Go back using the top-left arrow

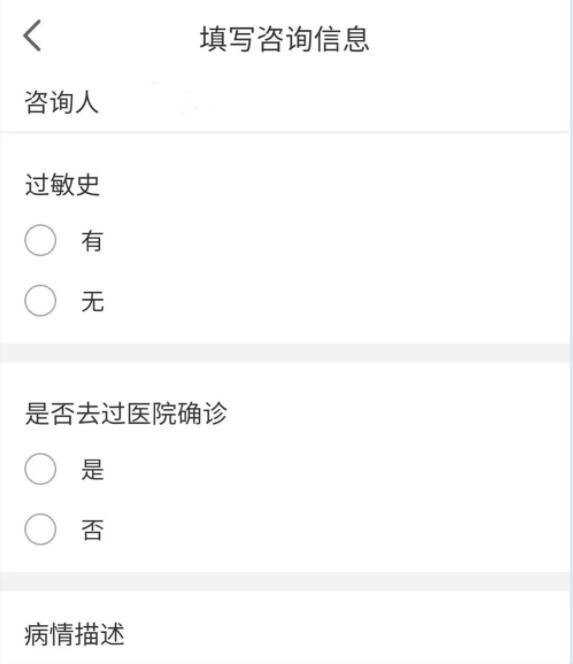[x=32, y=36]
